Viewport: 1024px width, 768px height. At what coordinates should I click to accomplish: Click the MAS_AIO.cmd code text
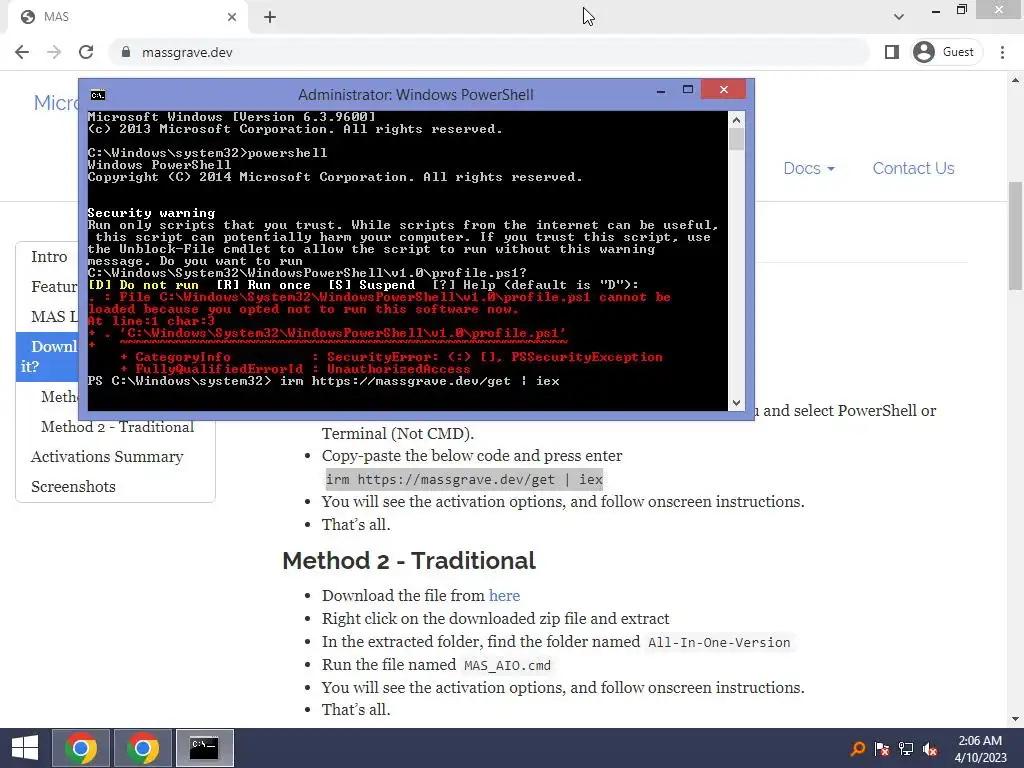tap(507, 665)
